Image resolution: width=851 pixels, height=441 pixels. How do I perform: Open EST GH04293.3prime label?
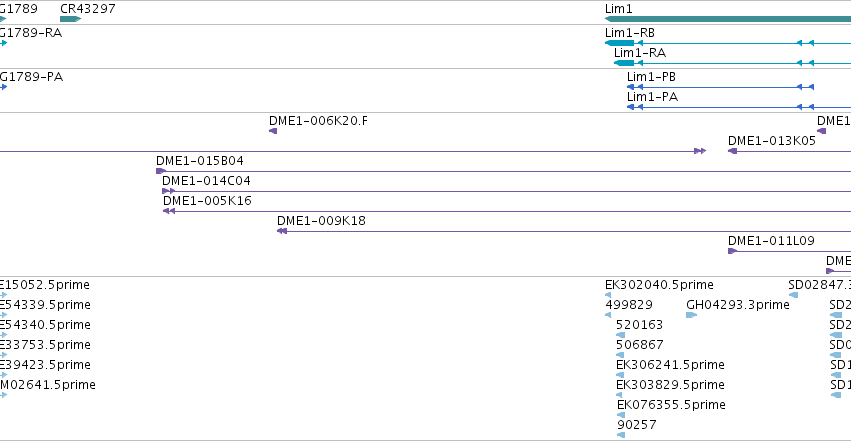pyautogui.click(x=738, y=305)
